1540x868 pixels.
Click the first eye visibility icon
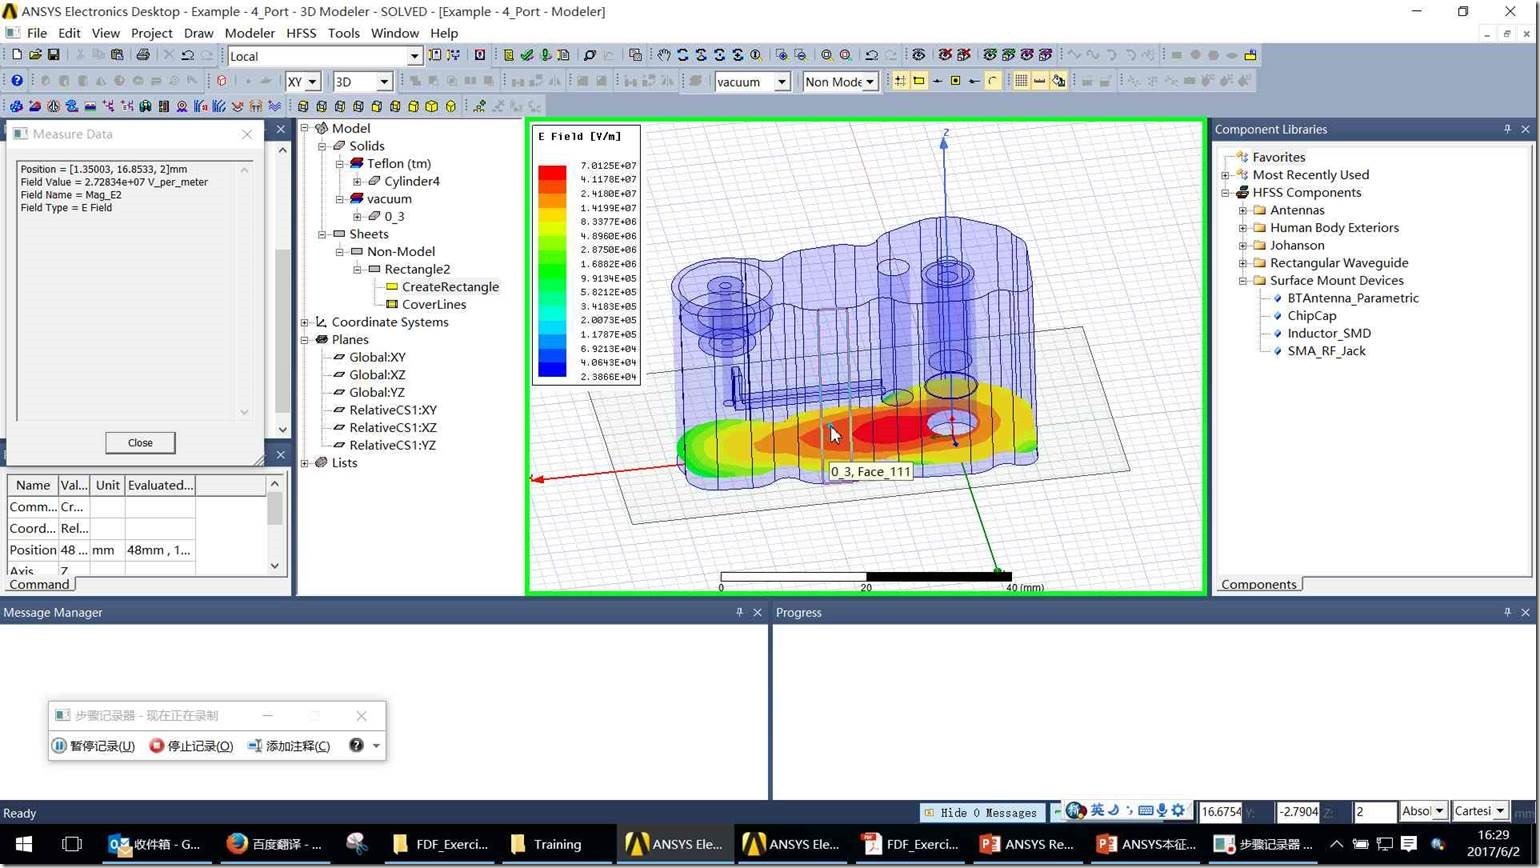[x=918, y=55]
